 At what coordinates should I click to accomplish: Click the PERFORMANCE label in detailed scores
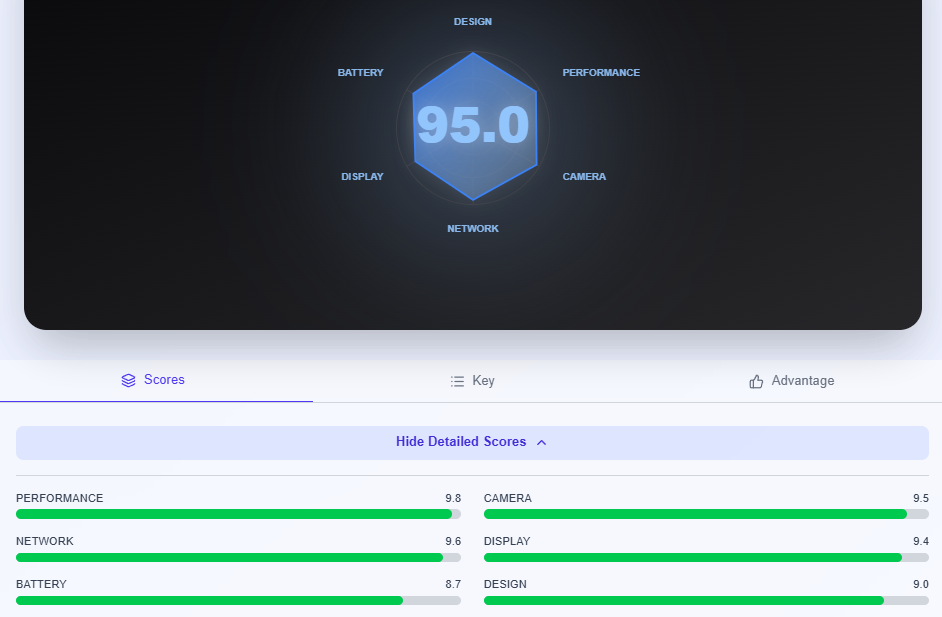click(x=59, y=498)
